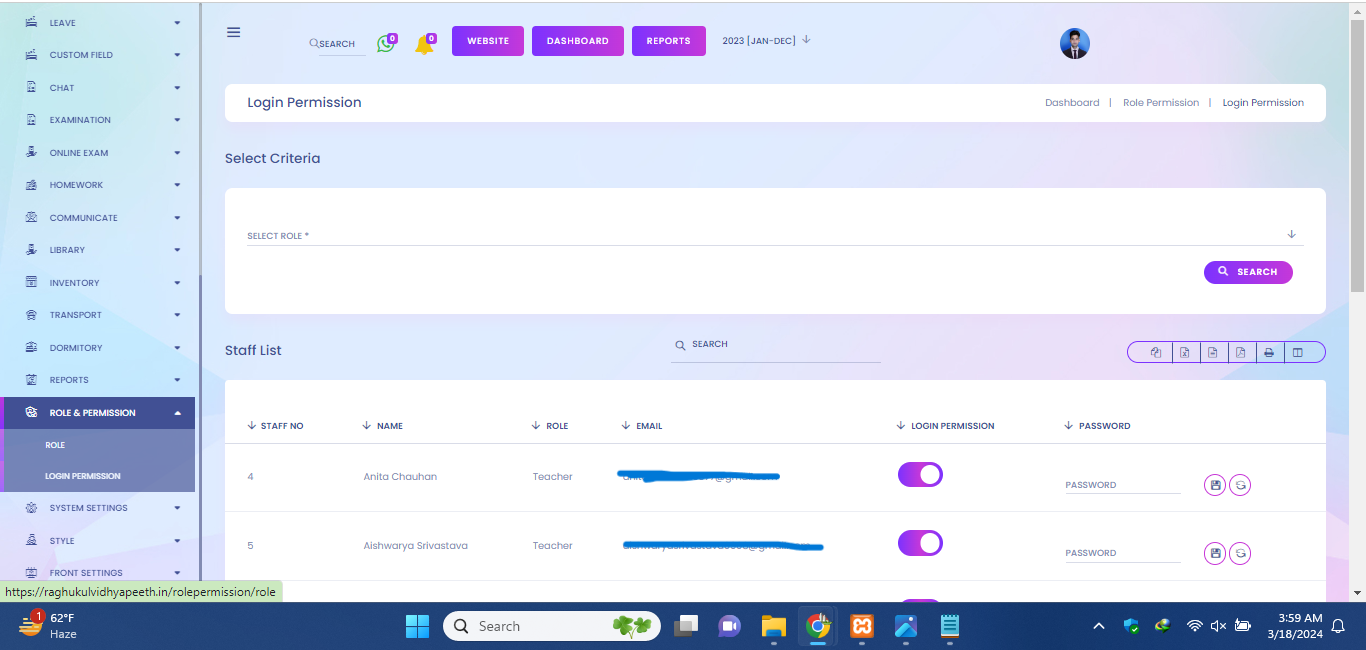Export staff list to Excel
Screen dimensions: 1366x650
(1184, 352)
